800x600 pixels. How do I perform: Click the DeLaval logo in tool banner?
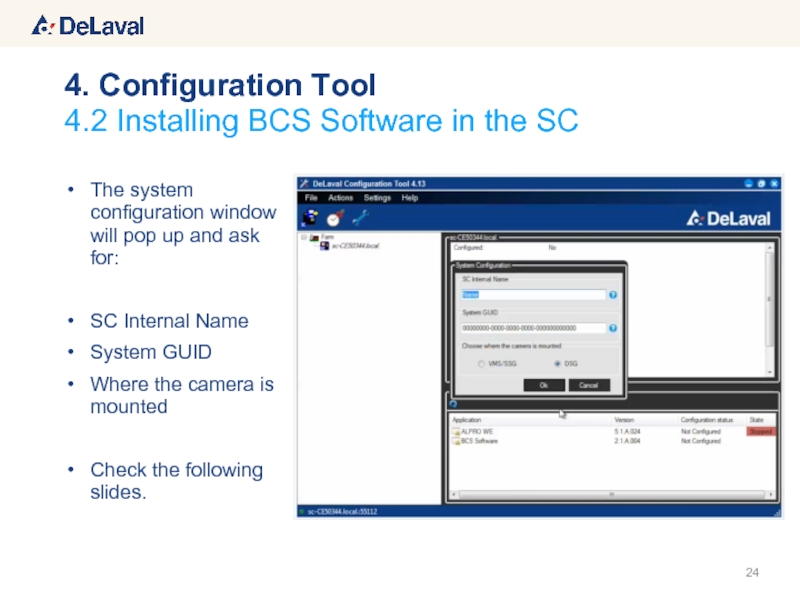coord(728,218)
